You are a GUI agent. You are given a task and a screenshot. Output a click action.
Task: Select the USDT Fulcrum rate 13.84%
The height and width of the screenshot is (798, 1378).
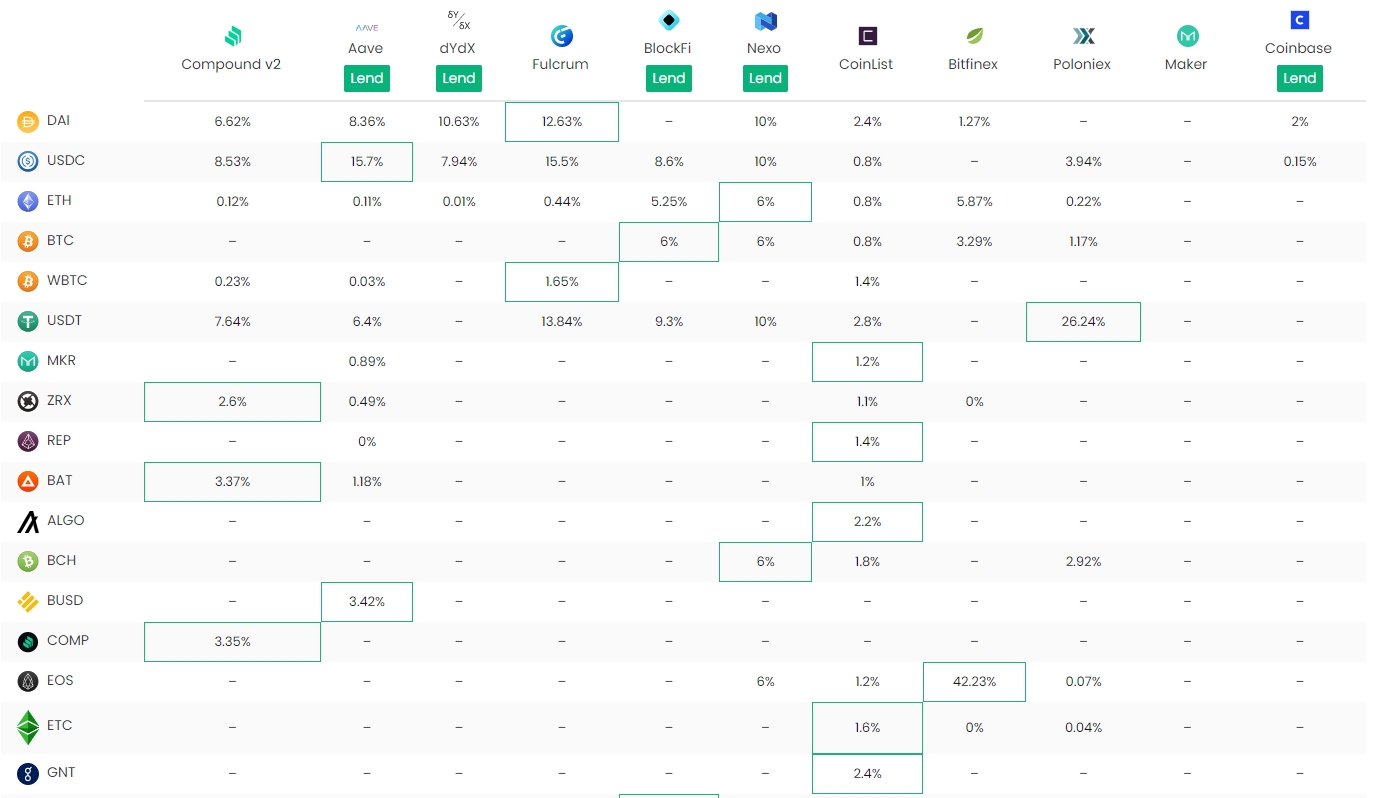click(x=562, y=322)
